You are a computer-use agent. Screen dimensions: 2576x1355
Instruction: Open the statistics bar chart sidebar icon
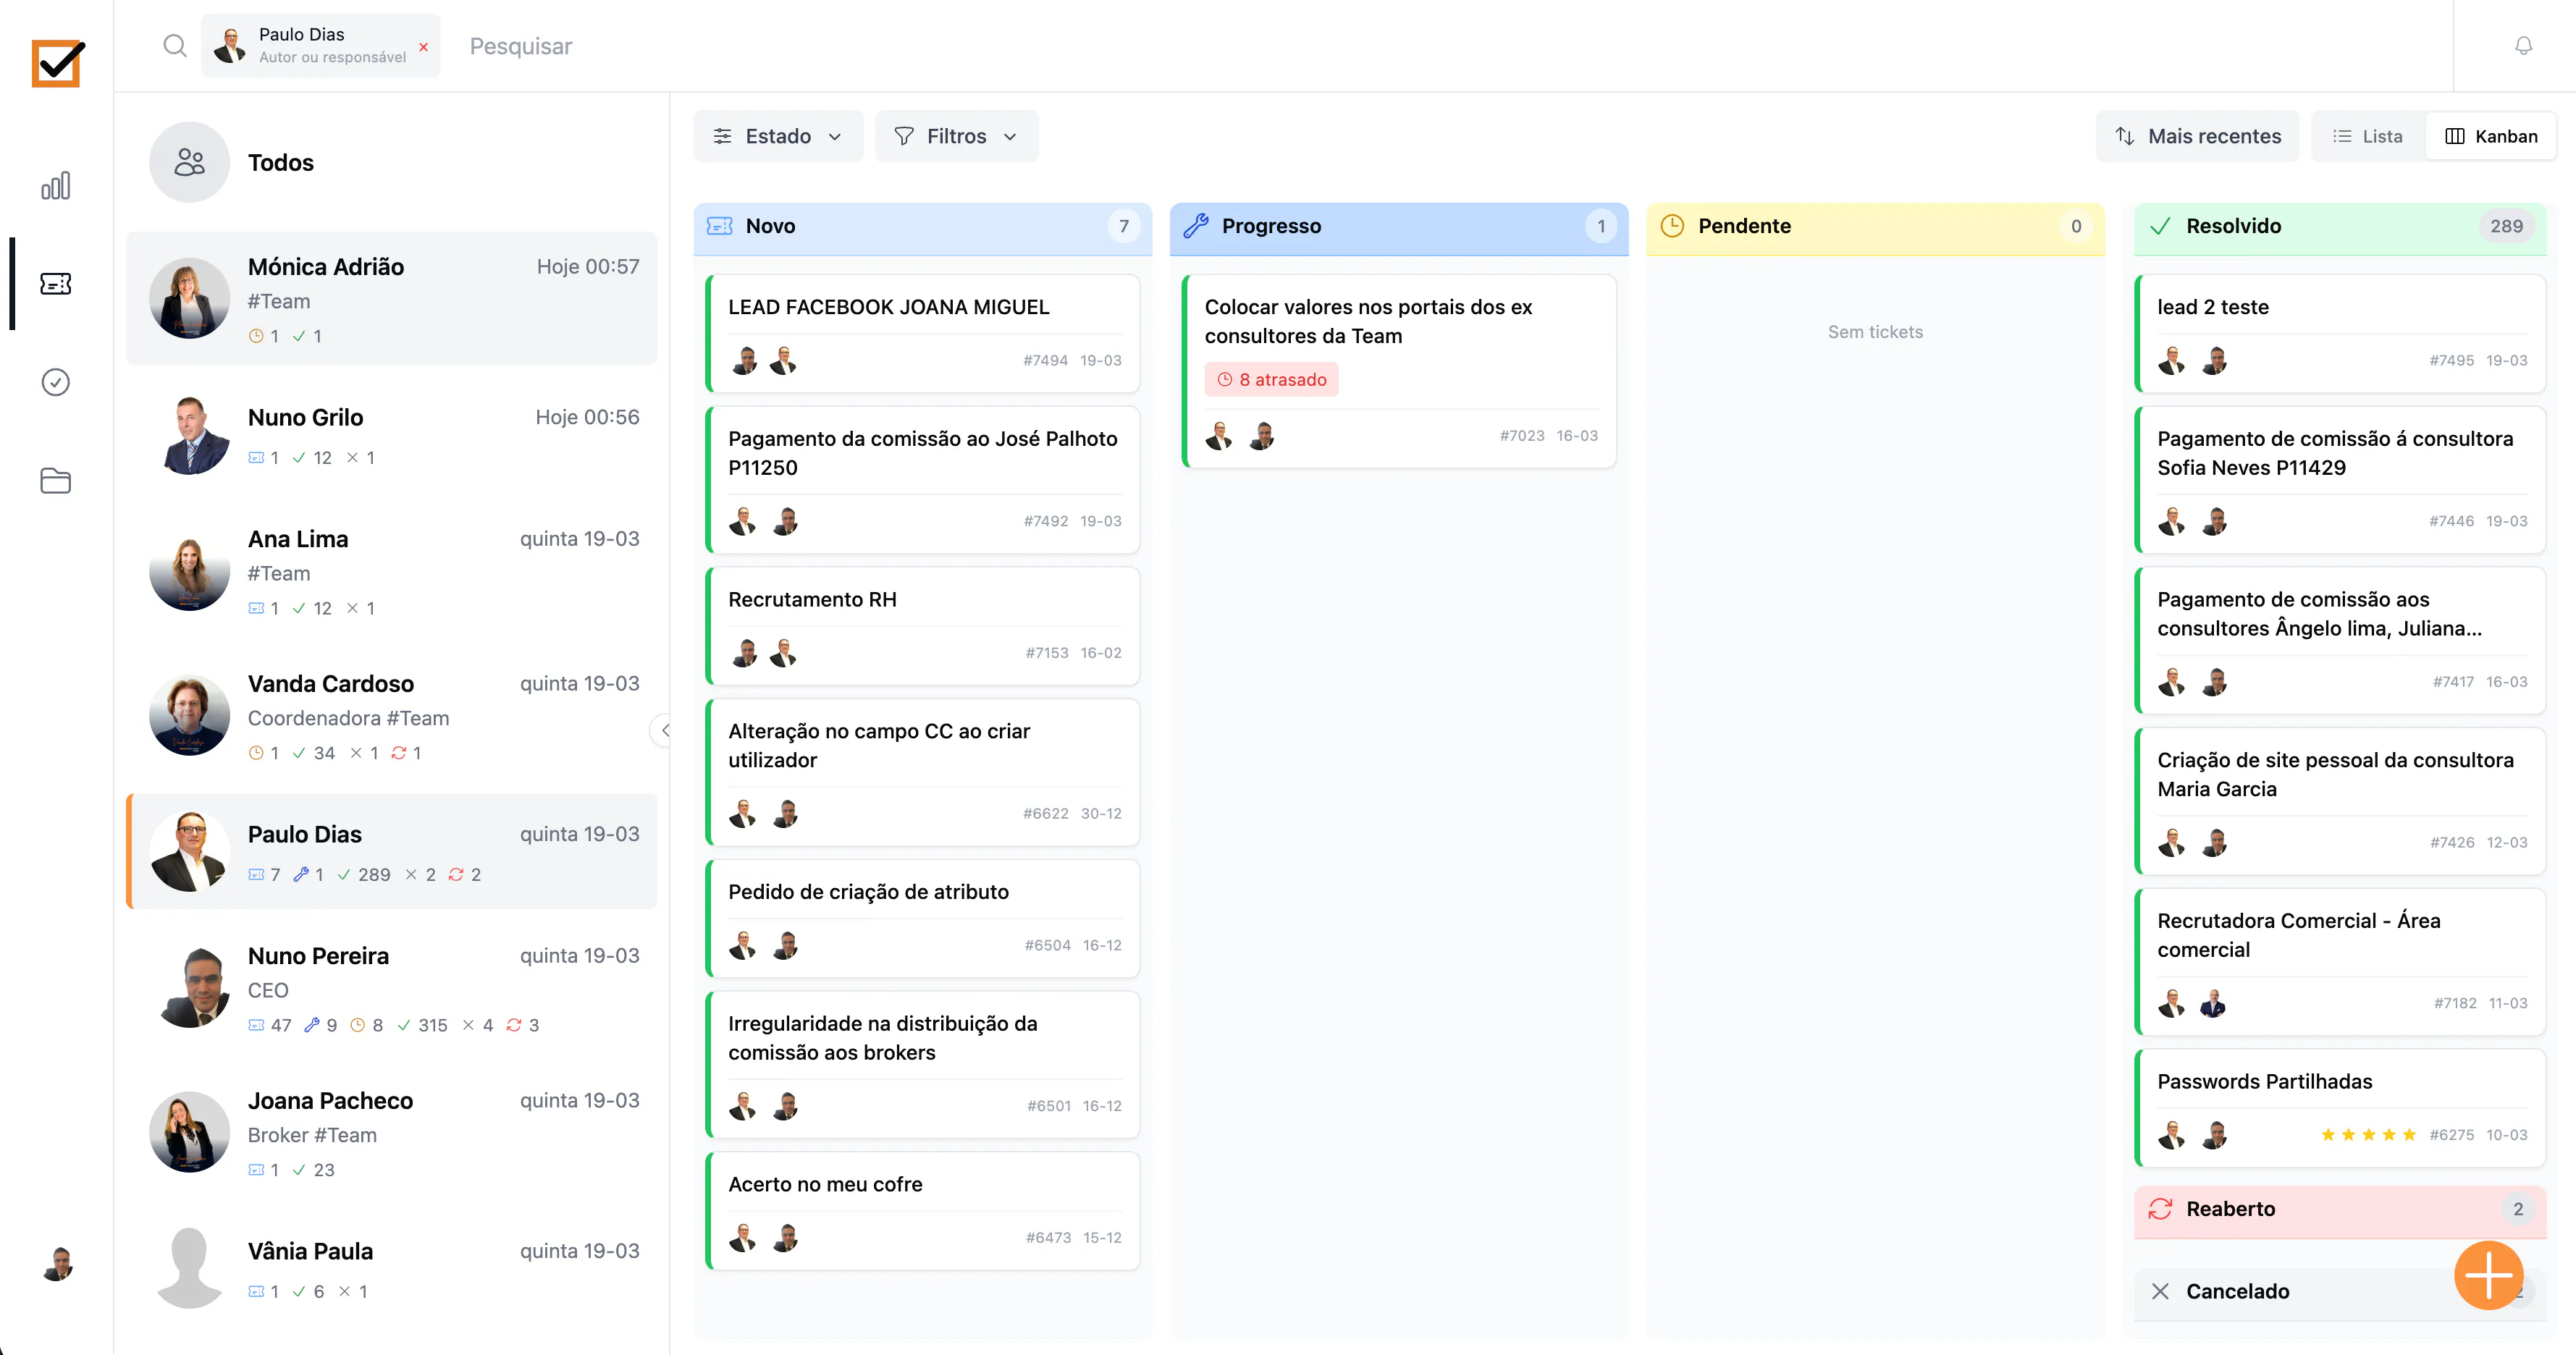tap(55, 186)
